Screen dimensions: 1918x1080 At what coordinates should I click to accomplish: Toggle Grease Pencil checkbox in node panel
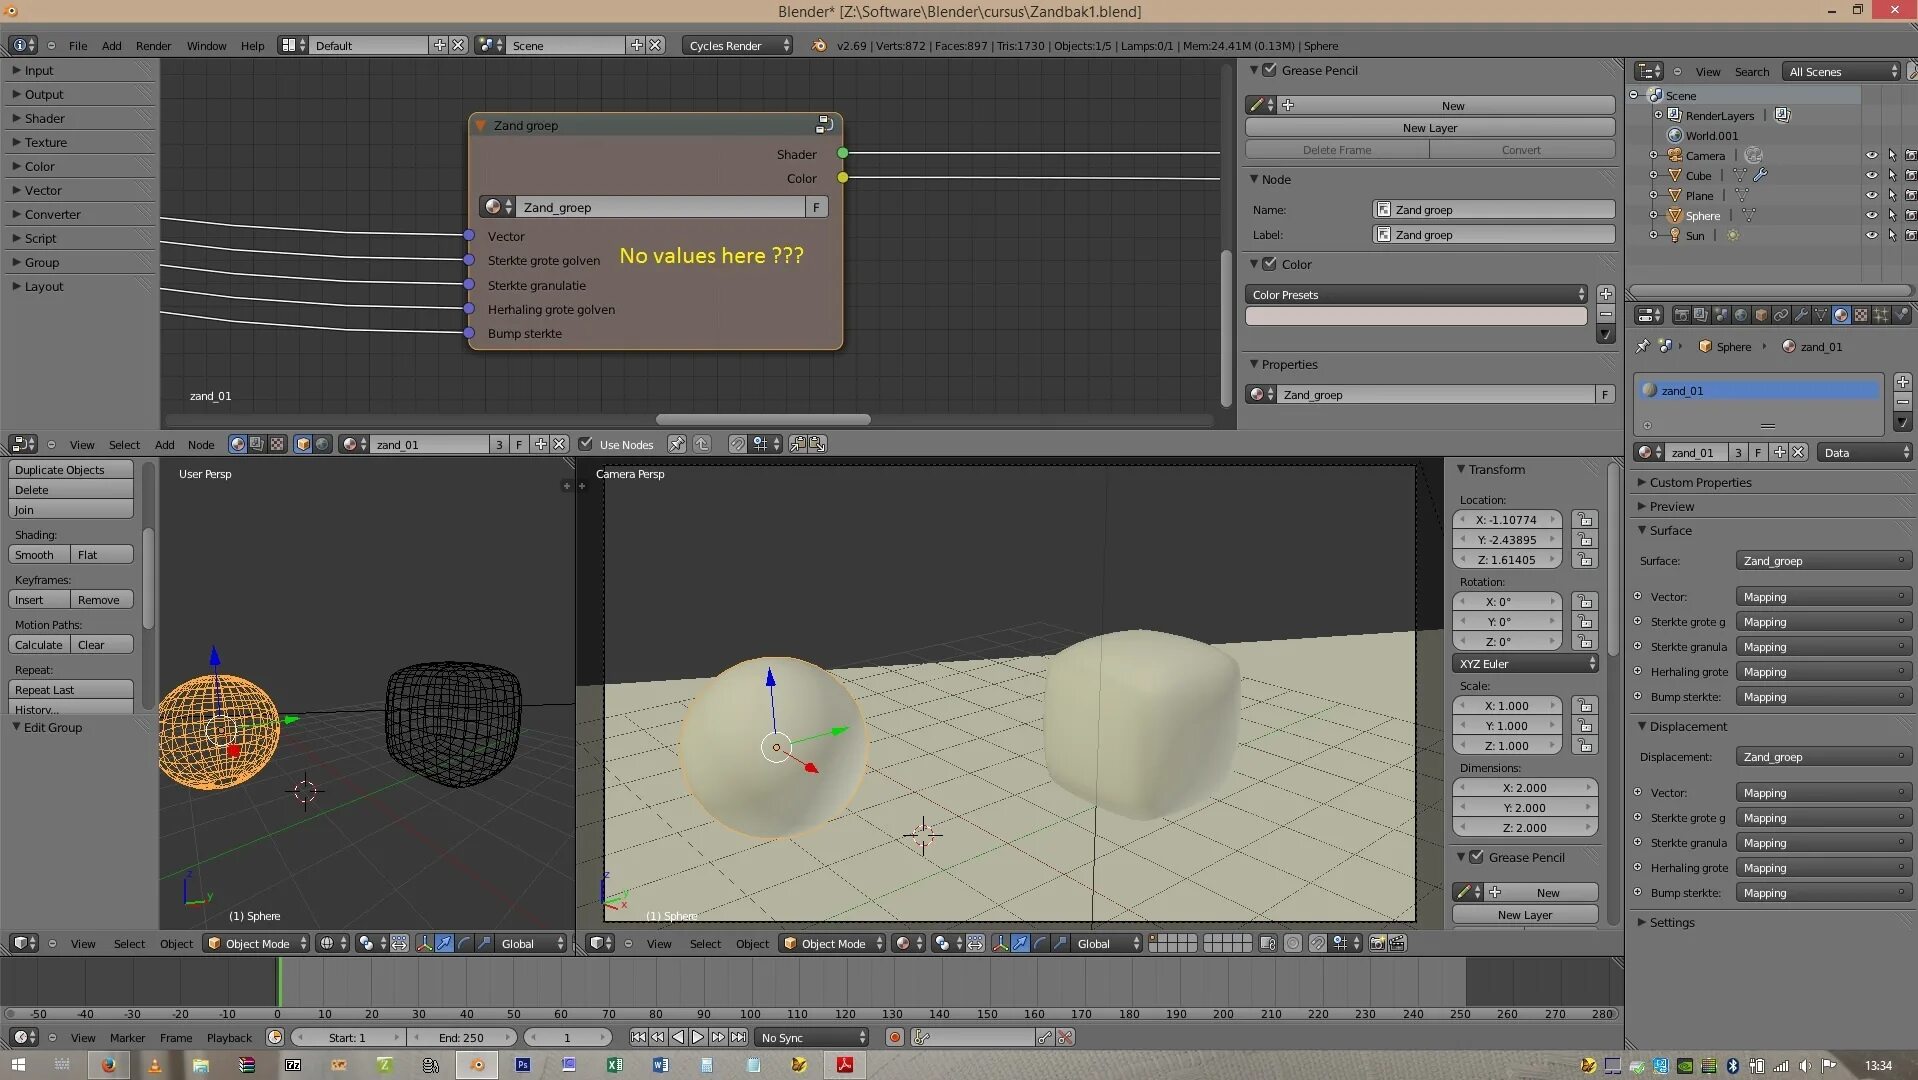pos(1269,70)
